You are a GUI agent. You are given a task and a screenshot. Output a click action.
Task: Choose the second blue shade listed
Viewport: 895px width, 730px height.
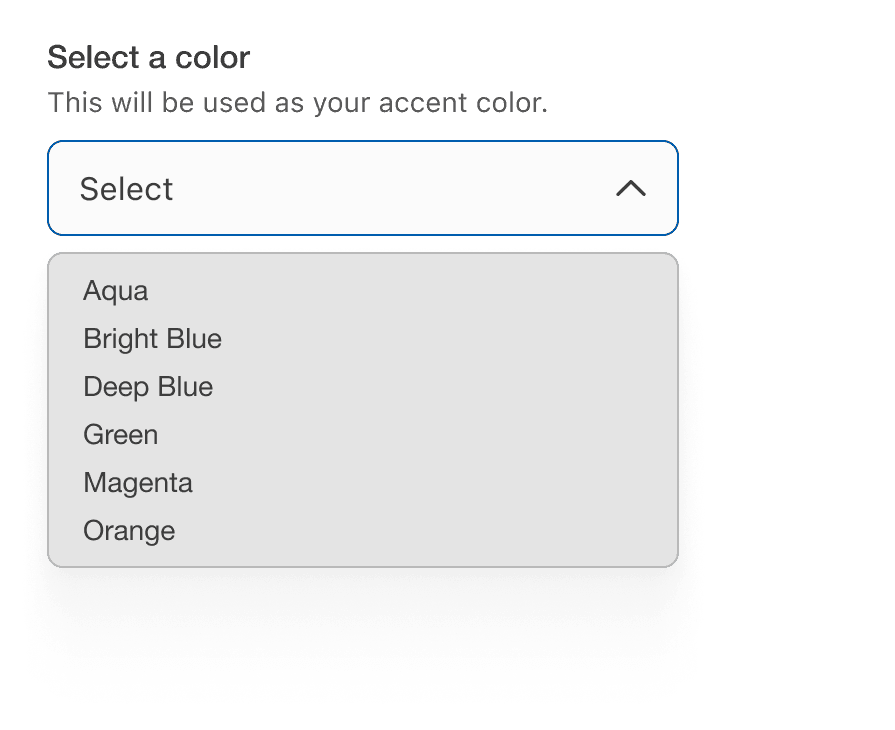[x=148, y=387]
